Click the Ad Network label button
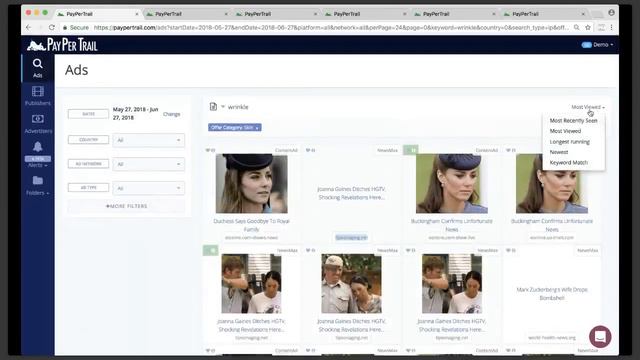The width and height of the screenshot is (640, 360). tap(88, 164)
